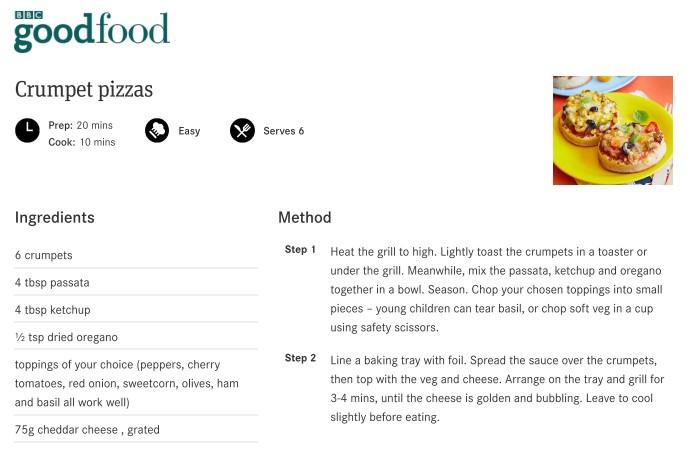Viewport: 696px width, 467px height.
Task: Select the 6 crumpets ingredient row
Action: click(136, 255)
